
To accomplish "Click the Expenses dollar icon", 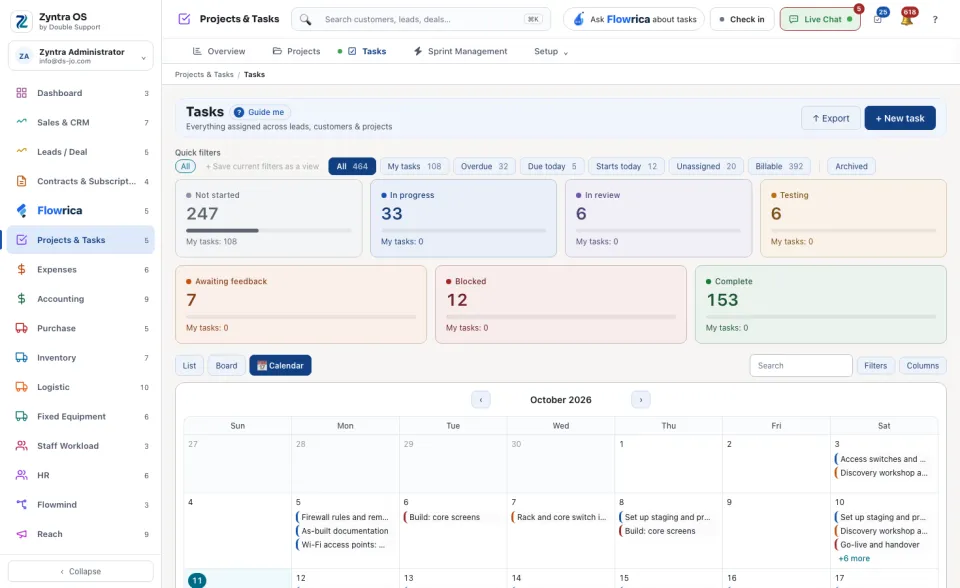I will click(21, 270).
